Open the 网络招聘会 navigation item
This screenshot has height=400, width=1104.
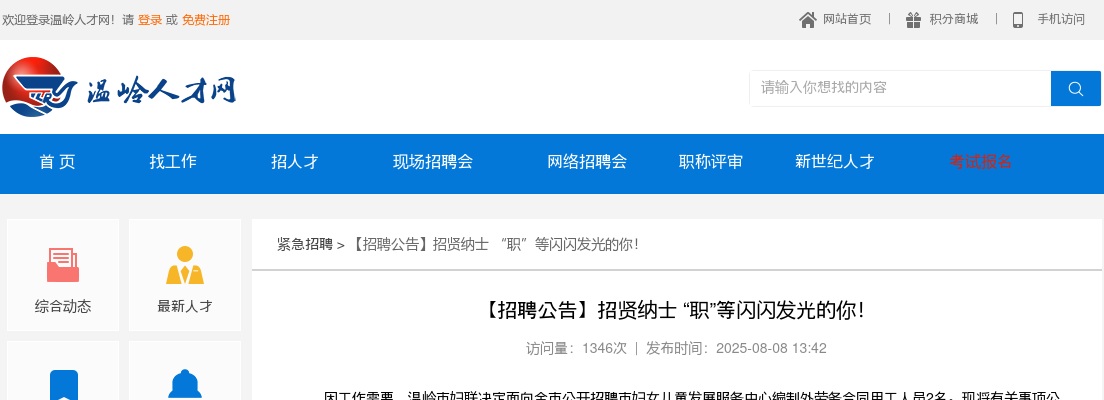[587, 162]
